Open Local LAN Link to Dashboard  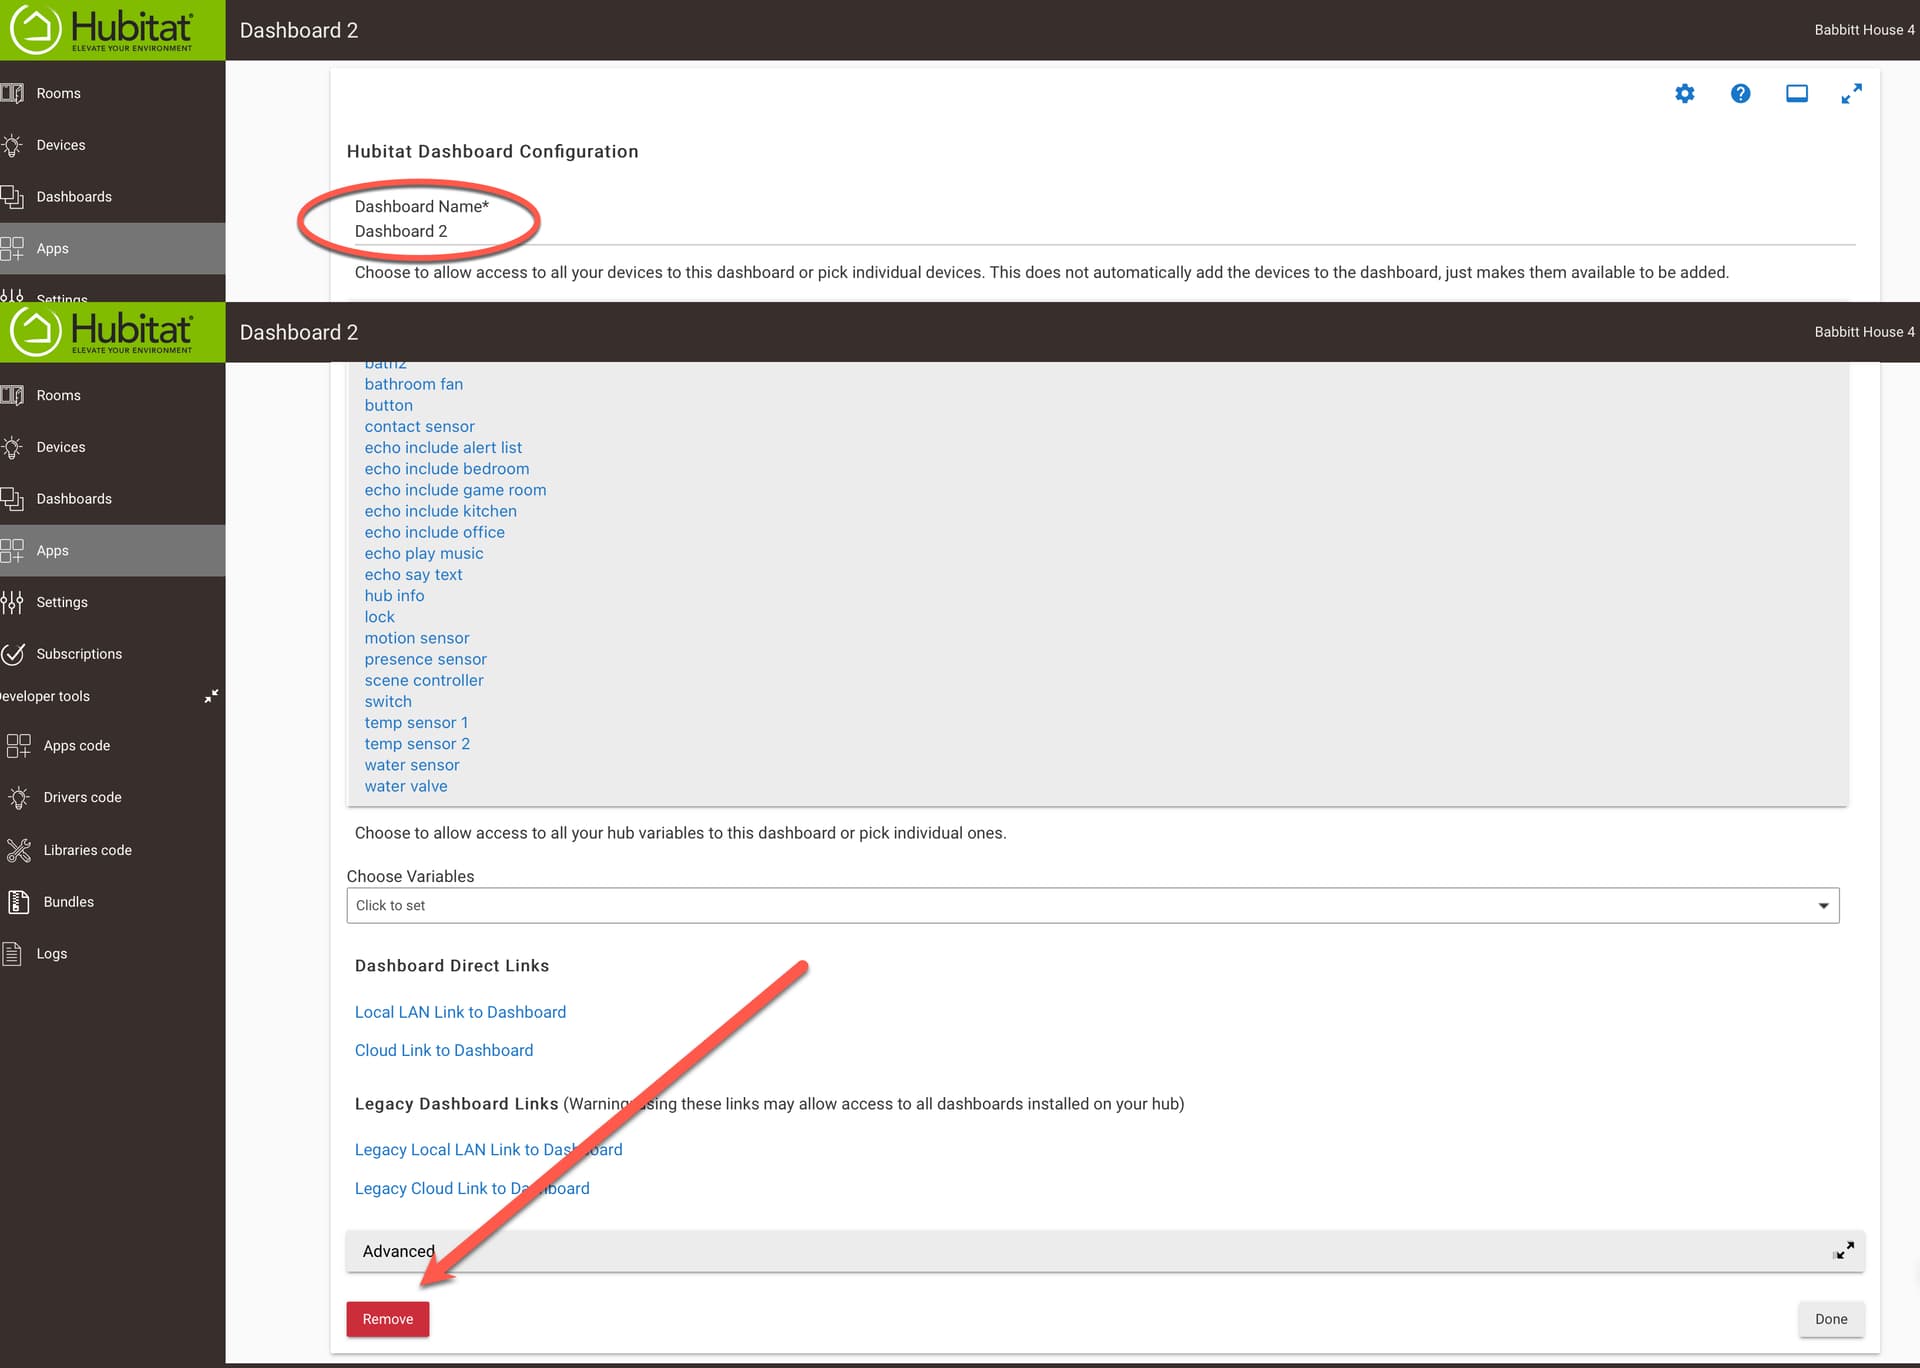point(460,1012)
